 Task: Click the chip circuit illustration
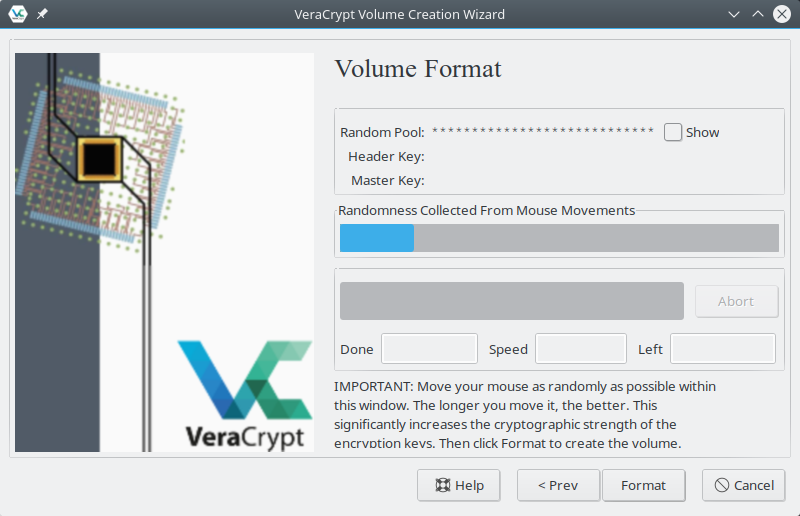coord(100,157)
